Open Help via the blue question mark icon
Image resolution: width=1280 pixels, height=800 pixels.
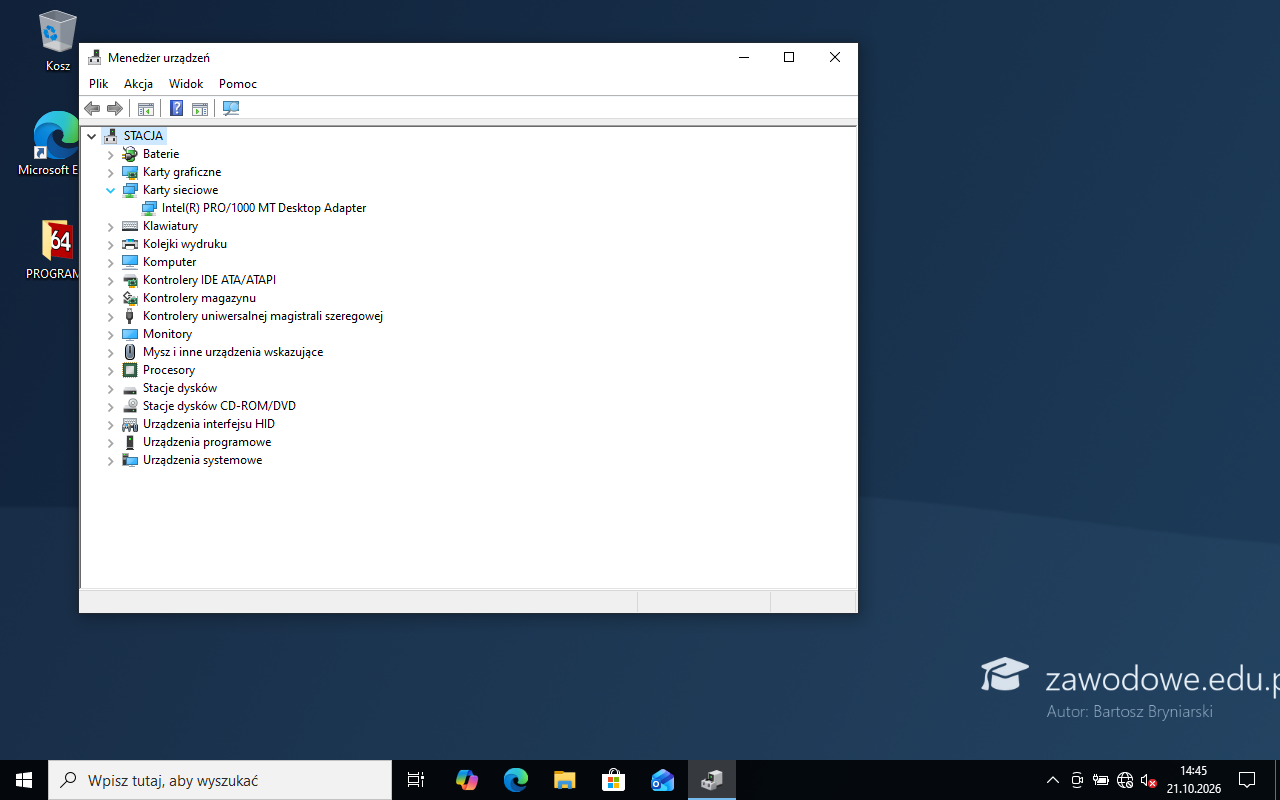tap(176, 108)
